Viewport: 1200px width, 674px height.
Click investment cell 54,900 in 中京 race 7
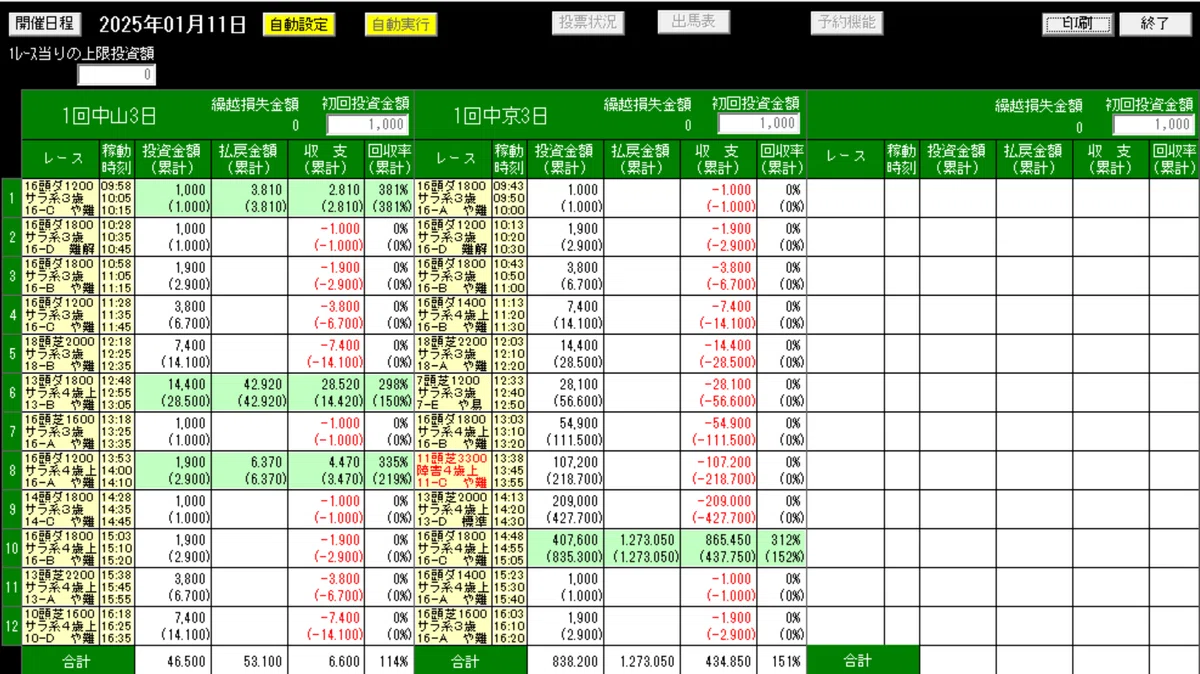coord(566,431)
